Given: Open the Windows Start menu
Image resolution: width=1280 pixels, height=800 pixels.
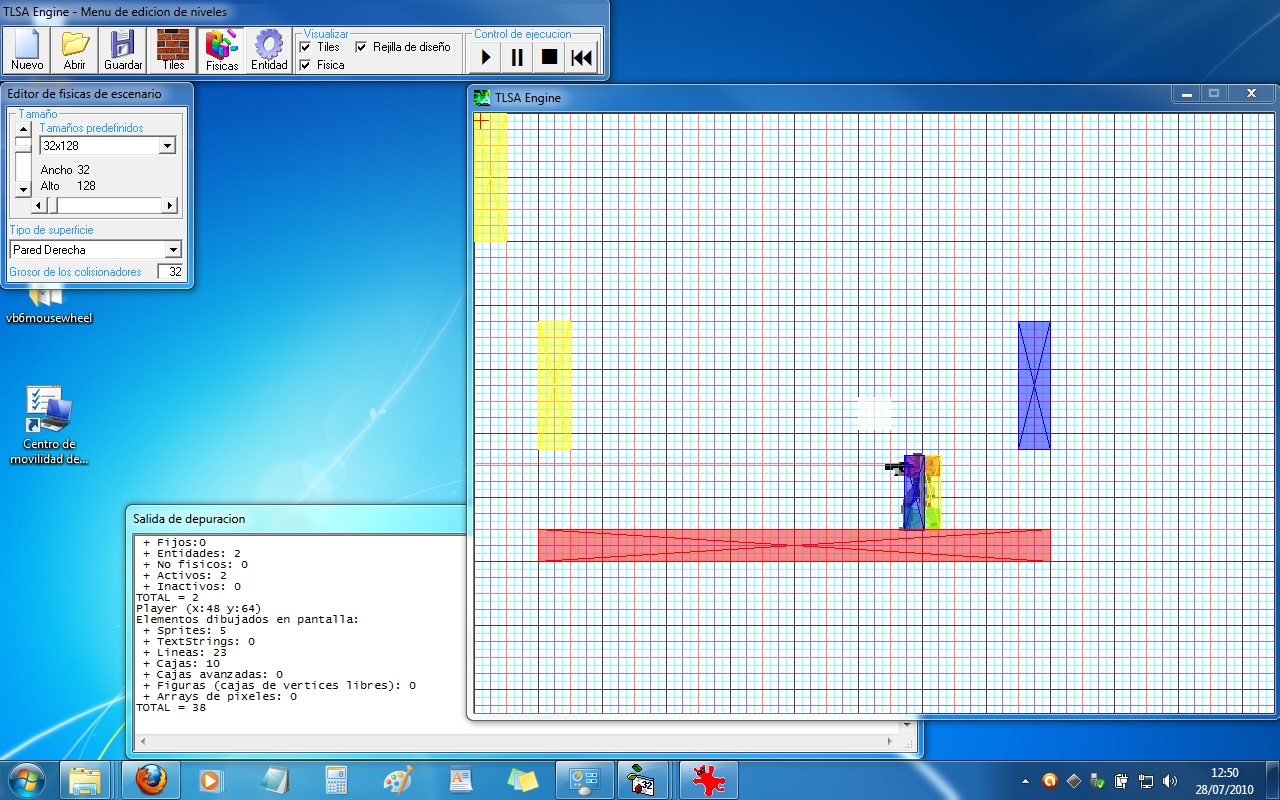Looking at the screenshot, I should tap(26, 780).
